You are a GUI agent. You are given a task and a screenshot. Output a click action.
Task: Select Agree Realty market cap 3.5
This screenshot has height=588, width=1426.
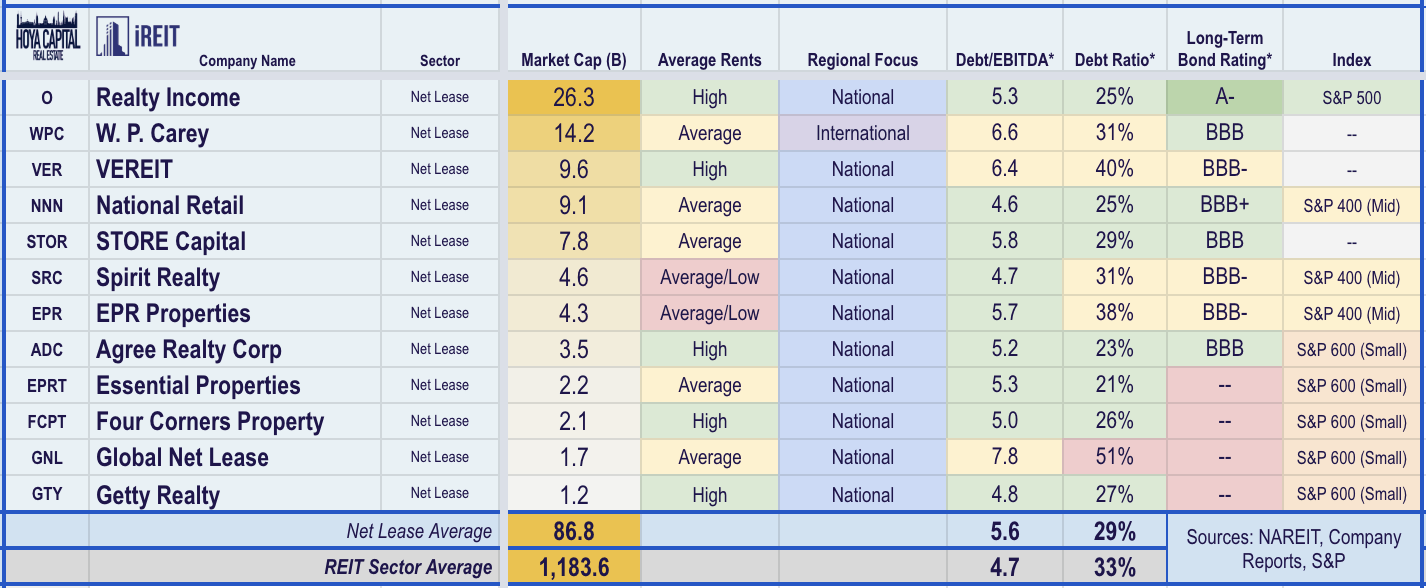click(x=574, y=350)
